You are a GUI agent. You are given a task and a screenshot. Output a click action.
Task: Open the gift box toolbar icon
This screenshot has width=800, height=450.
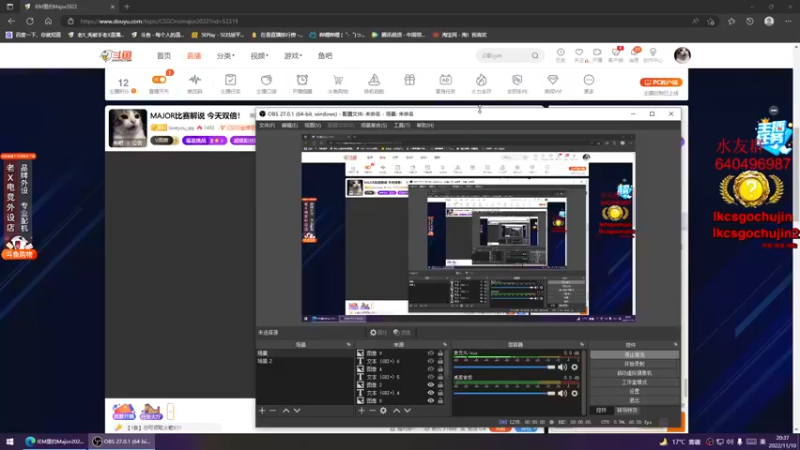pos(410,81)
